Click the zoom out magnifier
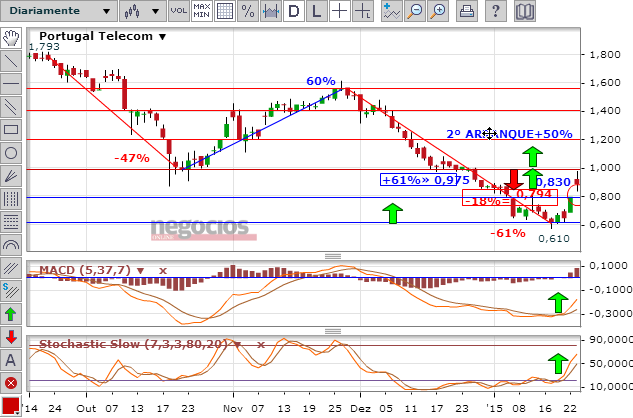The height and width of the screenshot is (418, 633). (415, 11)
